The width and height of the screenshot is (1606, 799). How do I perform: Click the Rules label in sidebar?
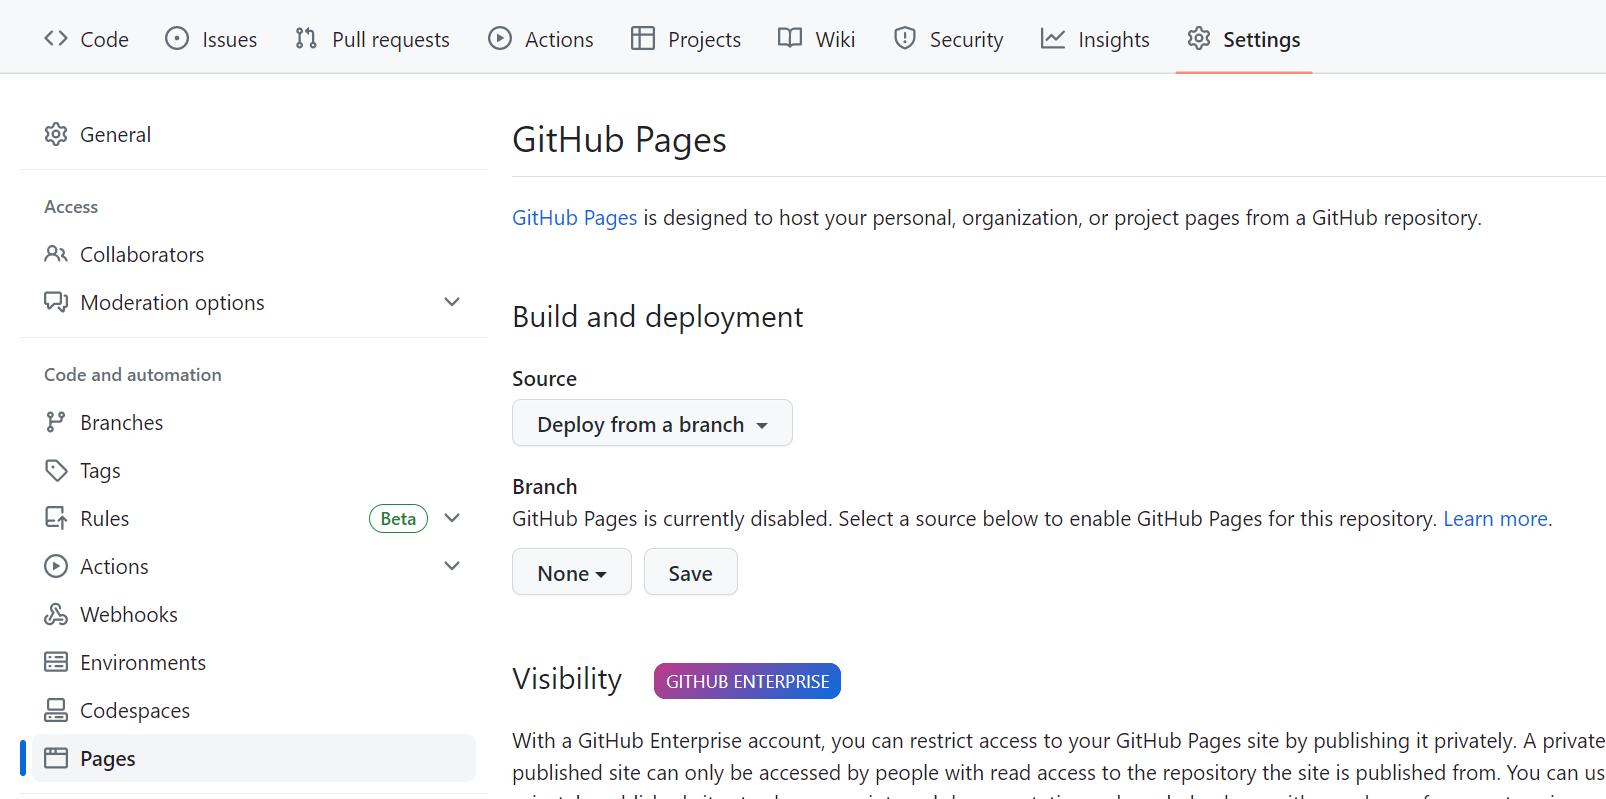coord(105,518)
